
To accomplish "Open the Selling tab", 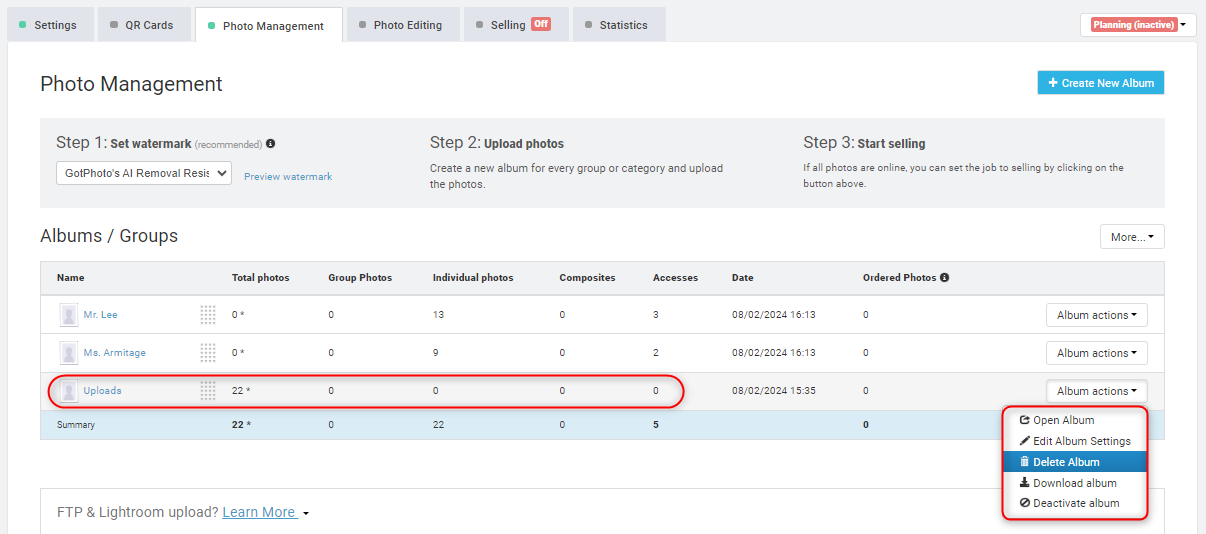I will (x=515, y=25).
